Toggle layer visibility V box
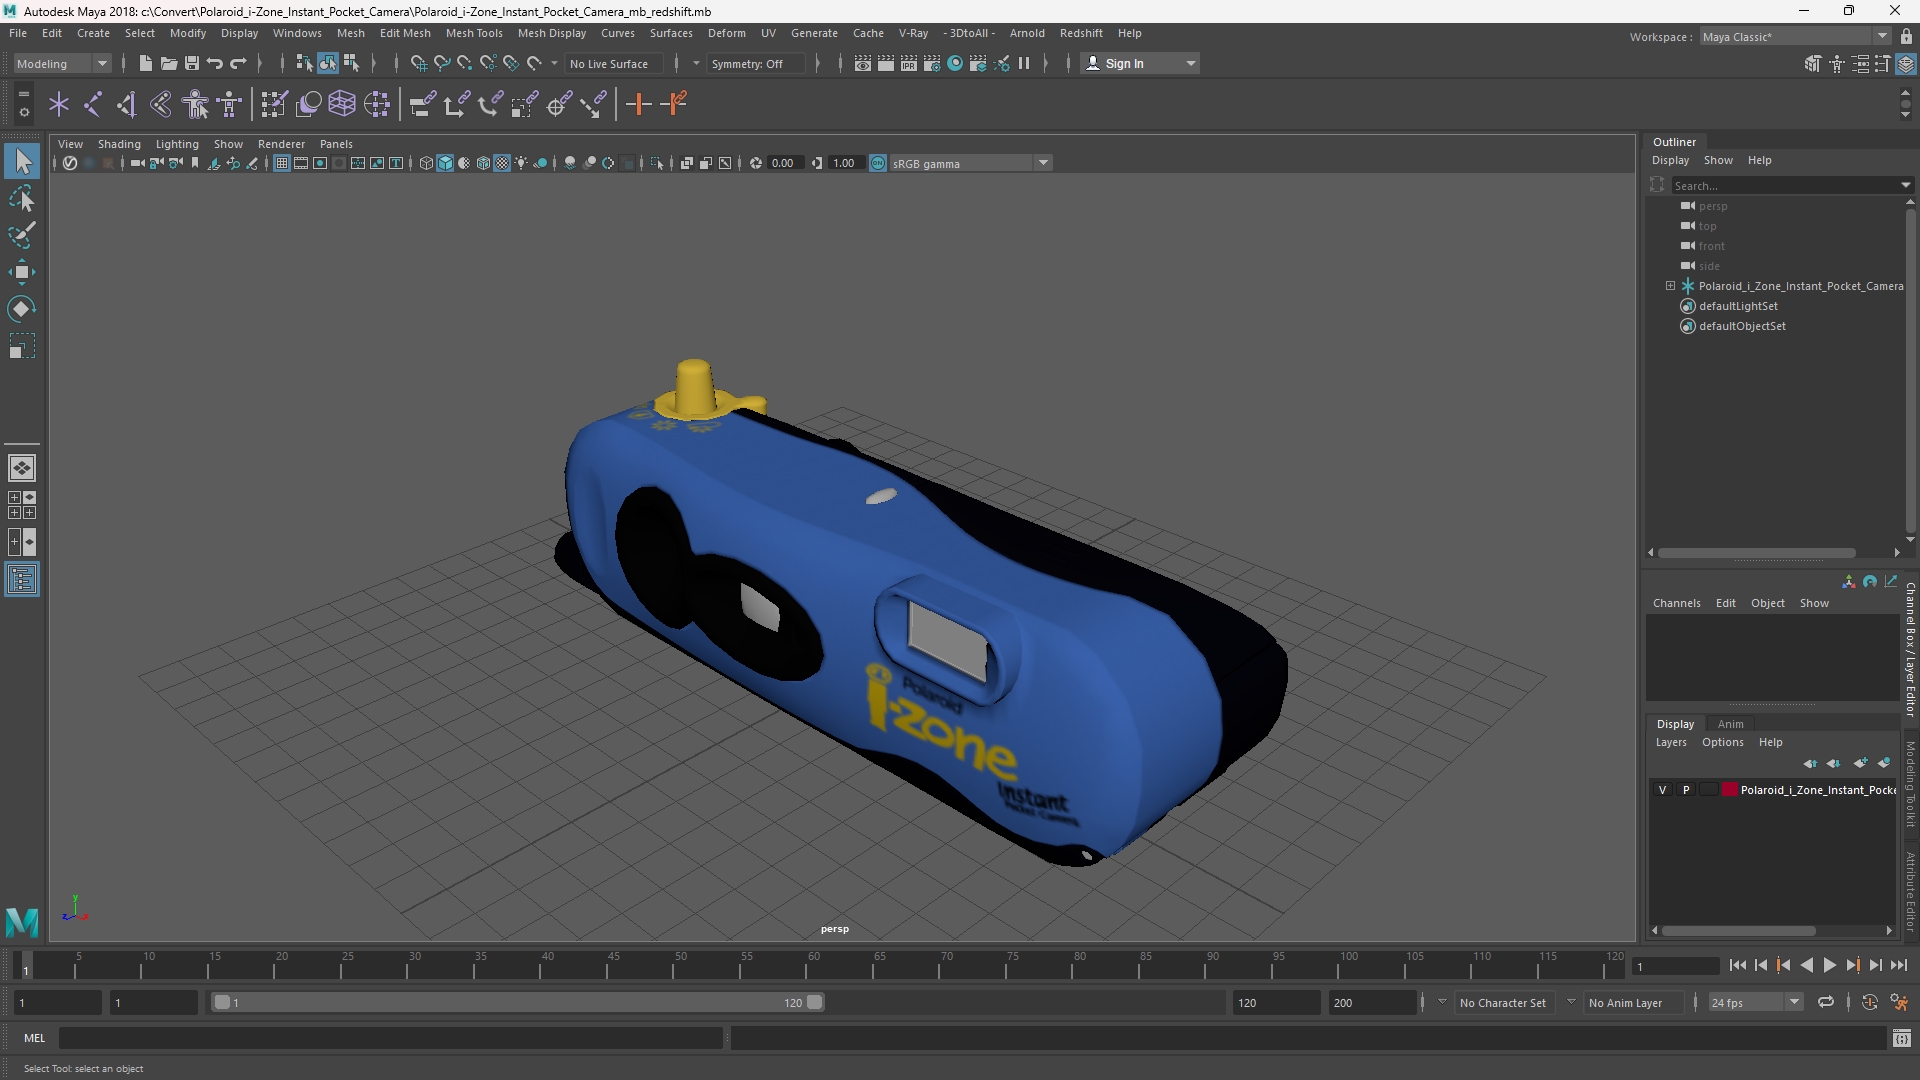The image size is (1920, 1080). click(1663, 790)
